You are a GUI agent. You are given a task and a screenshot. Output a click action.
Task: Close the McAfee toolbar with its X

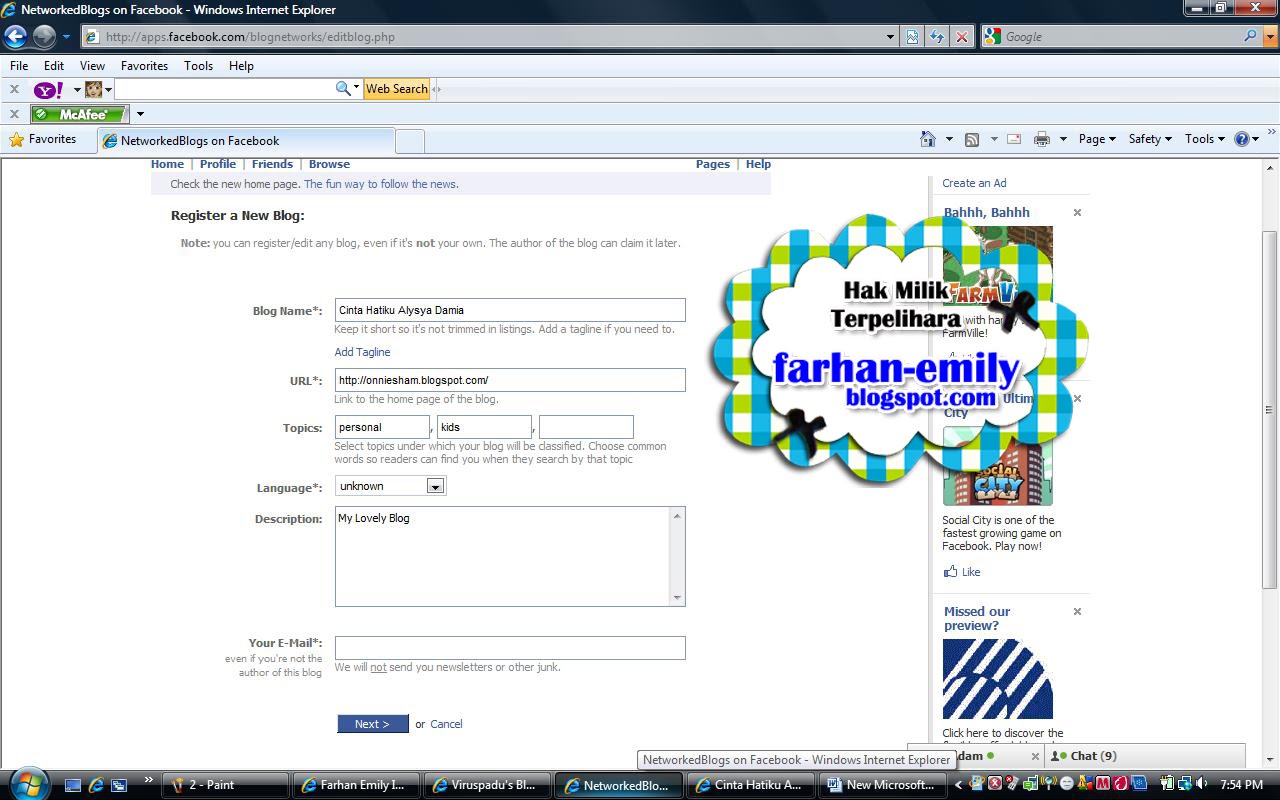pyautogui.click(x=14, y=114)
